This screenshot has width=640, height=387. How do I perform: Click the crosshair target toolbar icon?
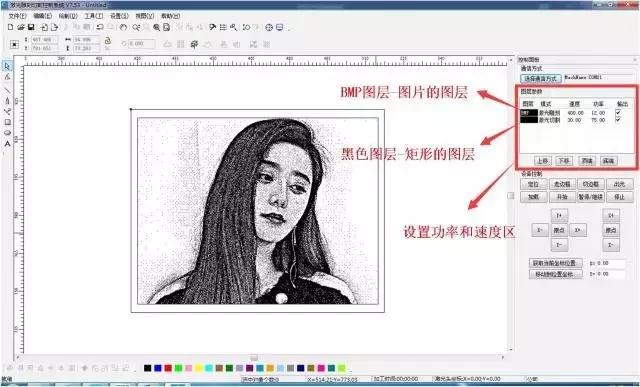pyautogui.click(x=269, y=27)
